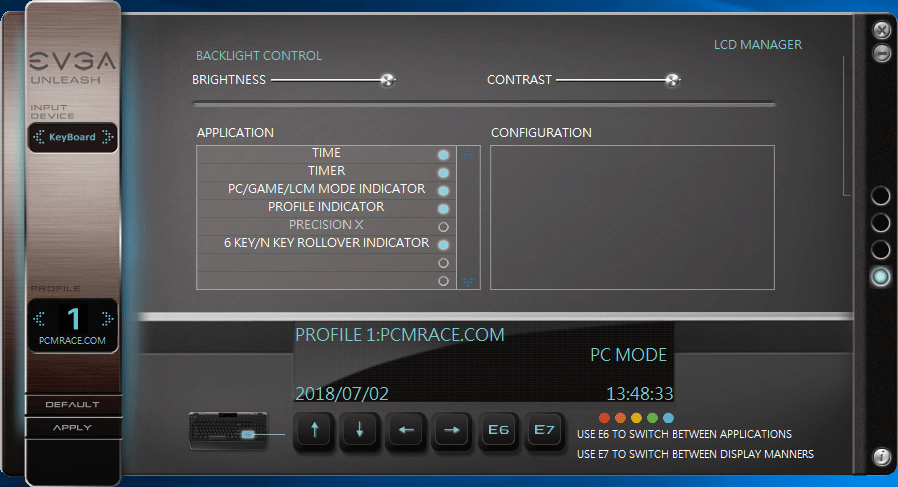Select the TIMER row in application list
Viewport: 898px width, 487px height.
326,172
